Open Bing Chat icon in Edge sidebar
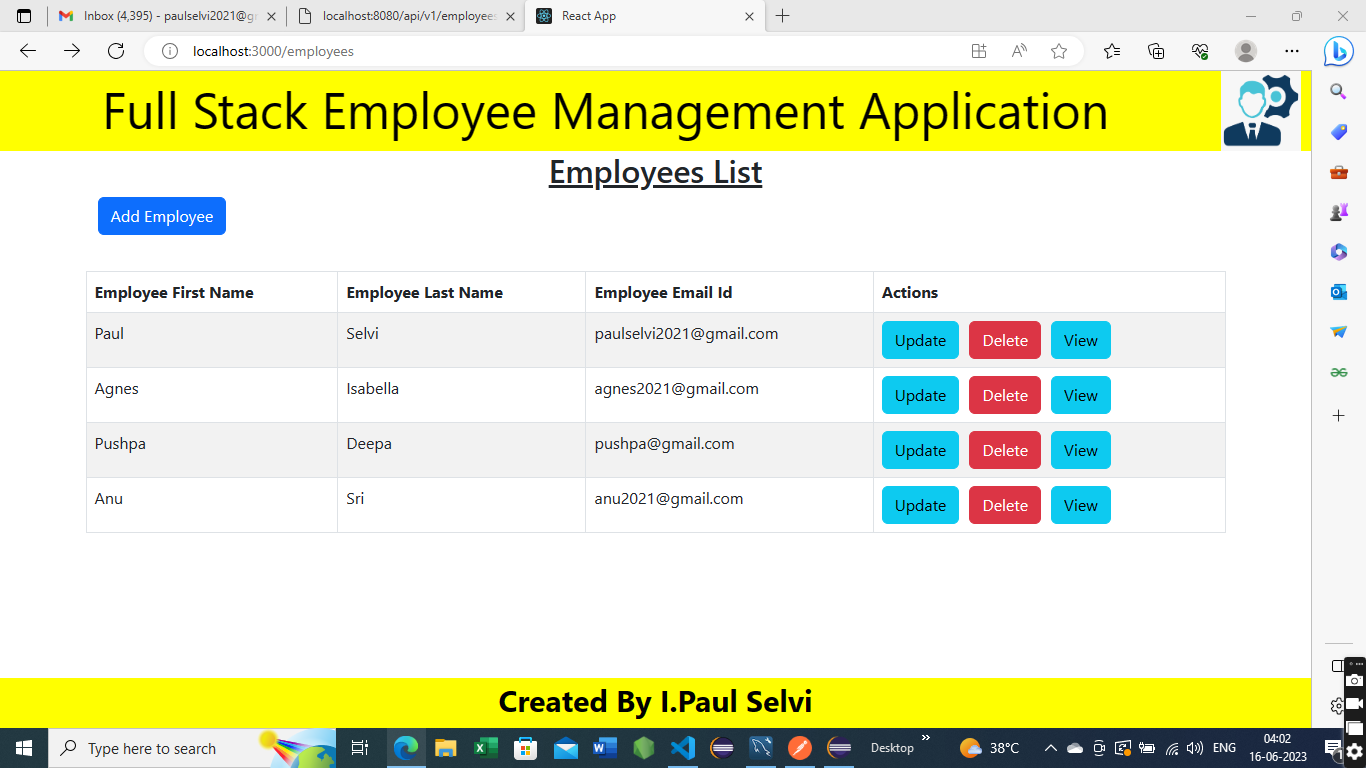Screen dimensions: 1366x768 pyautogui.click(x=1338, y=51)
